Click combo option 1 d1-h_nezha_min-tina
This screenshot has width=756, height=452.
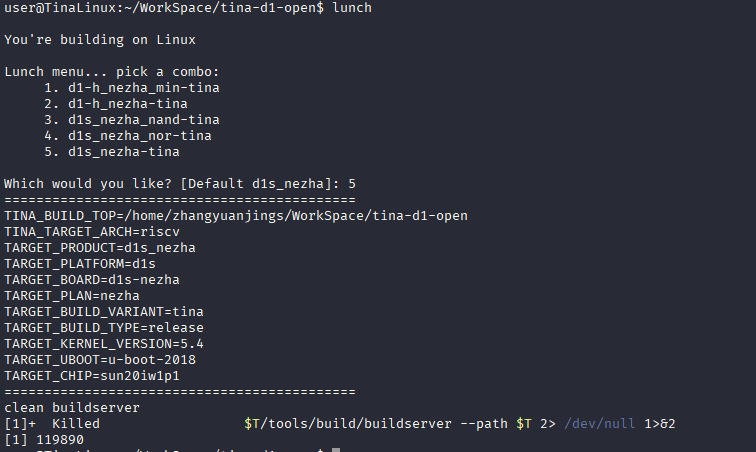(131, 88)
